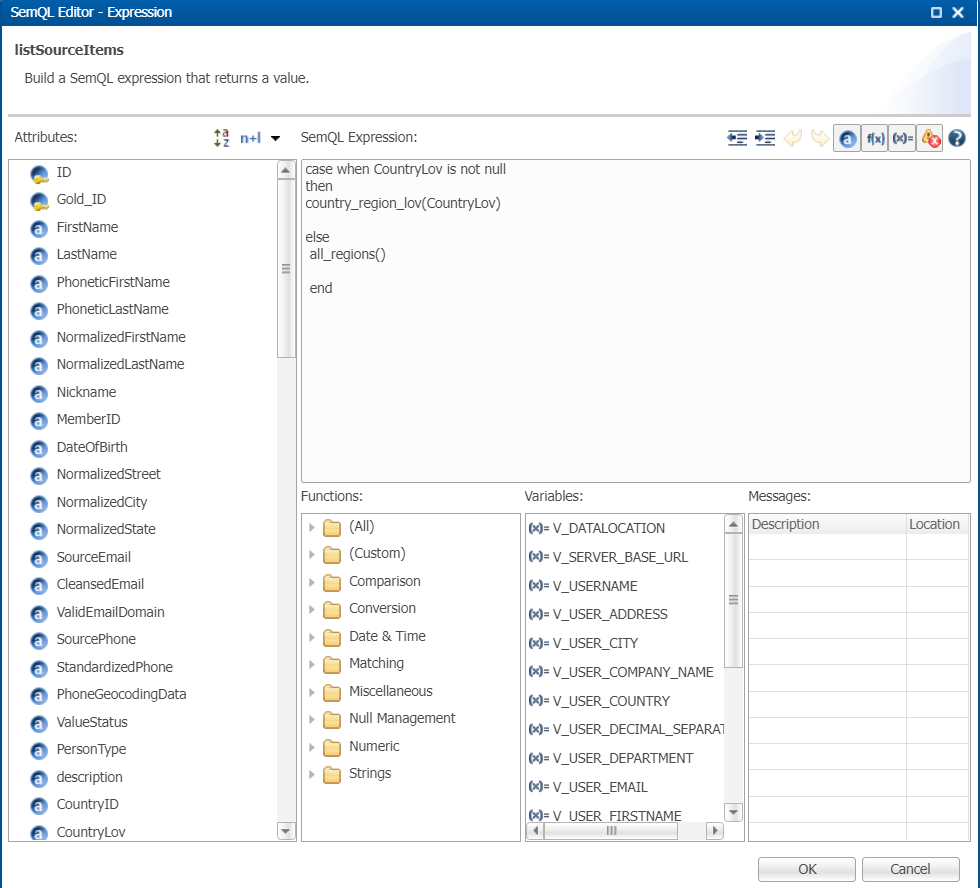Expand the Miscellaneous functions folder
980x888 pixels.
click(312, 692)
